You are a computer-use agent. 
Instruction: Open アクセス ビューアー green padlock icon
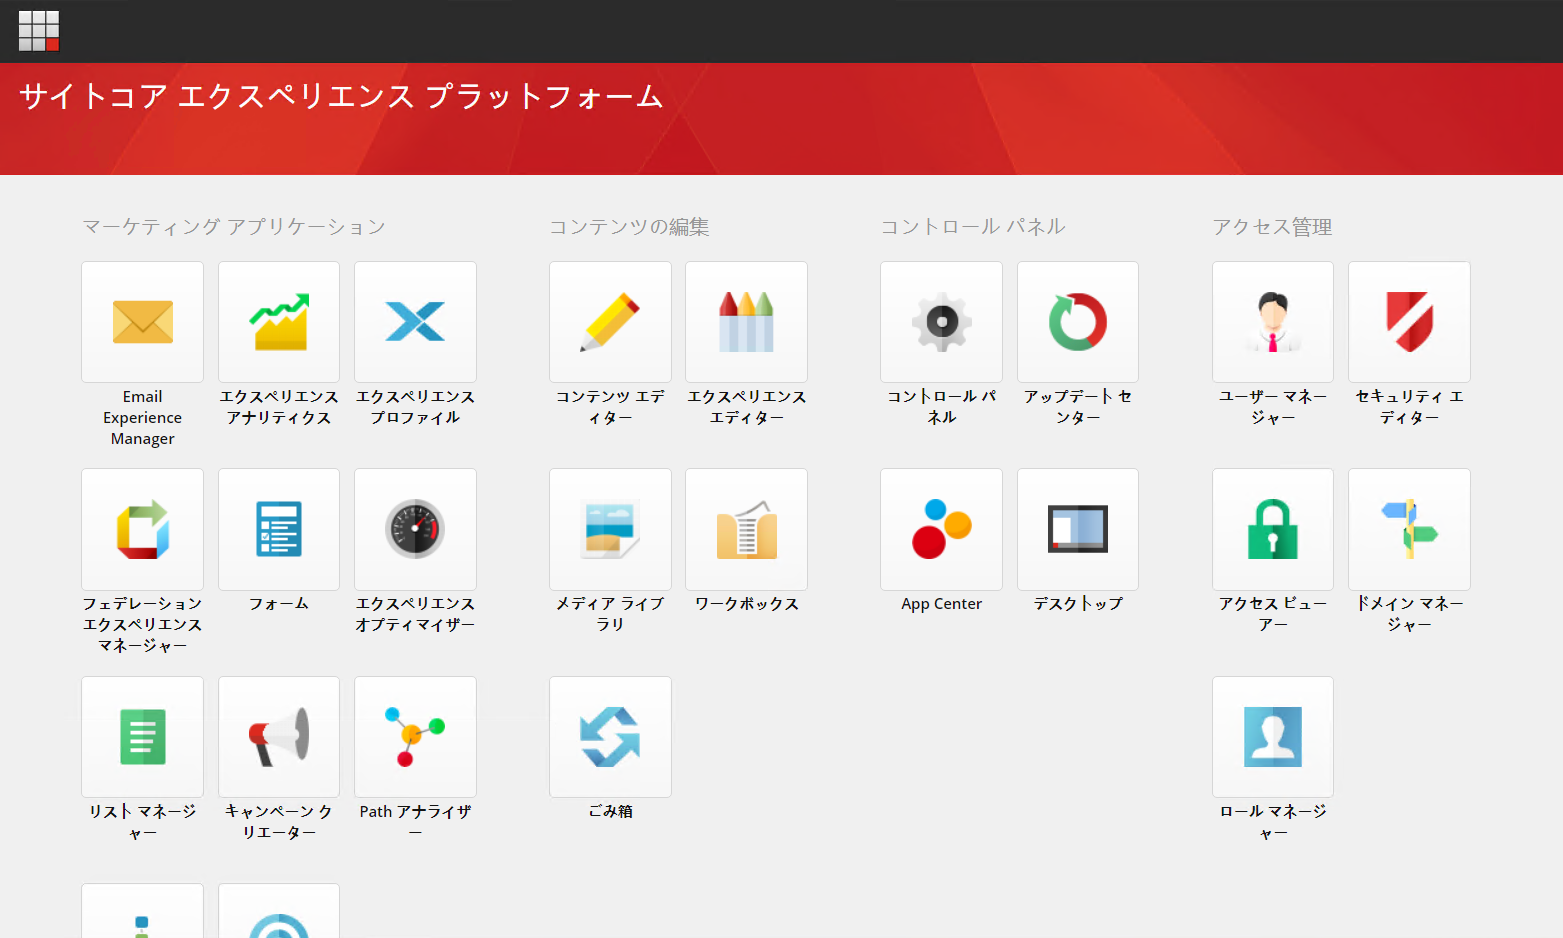1273,529
